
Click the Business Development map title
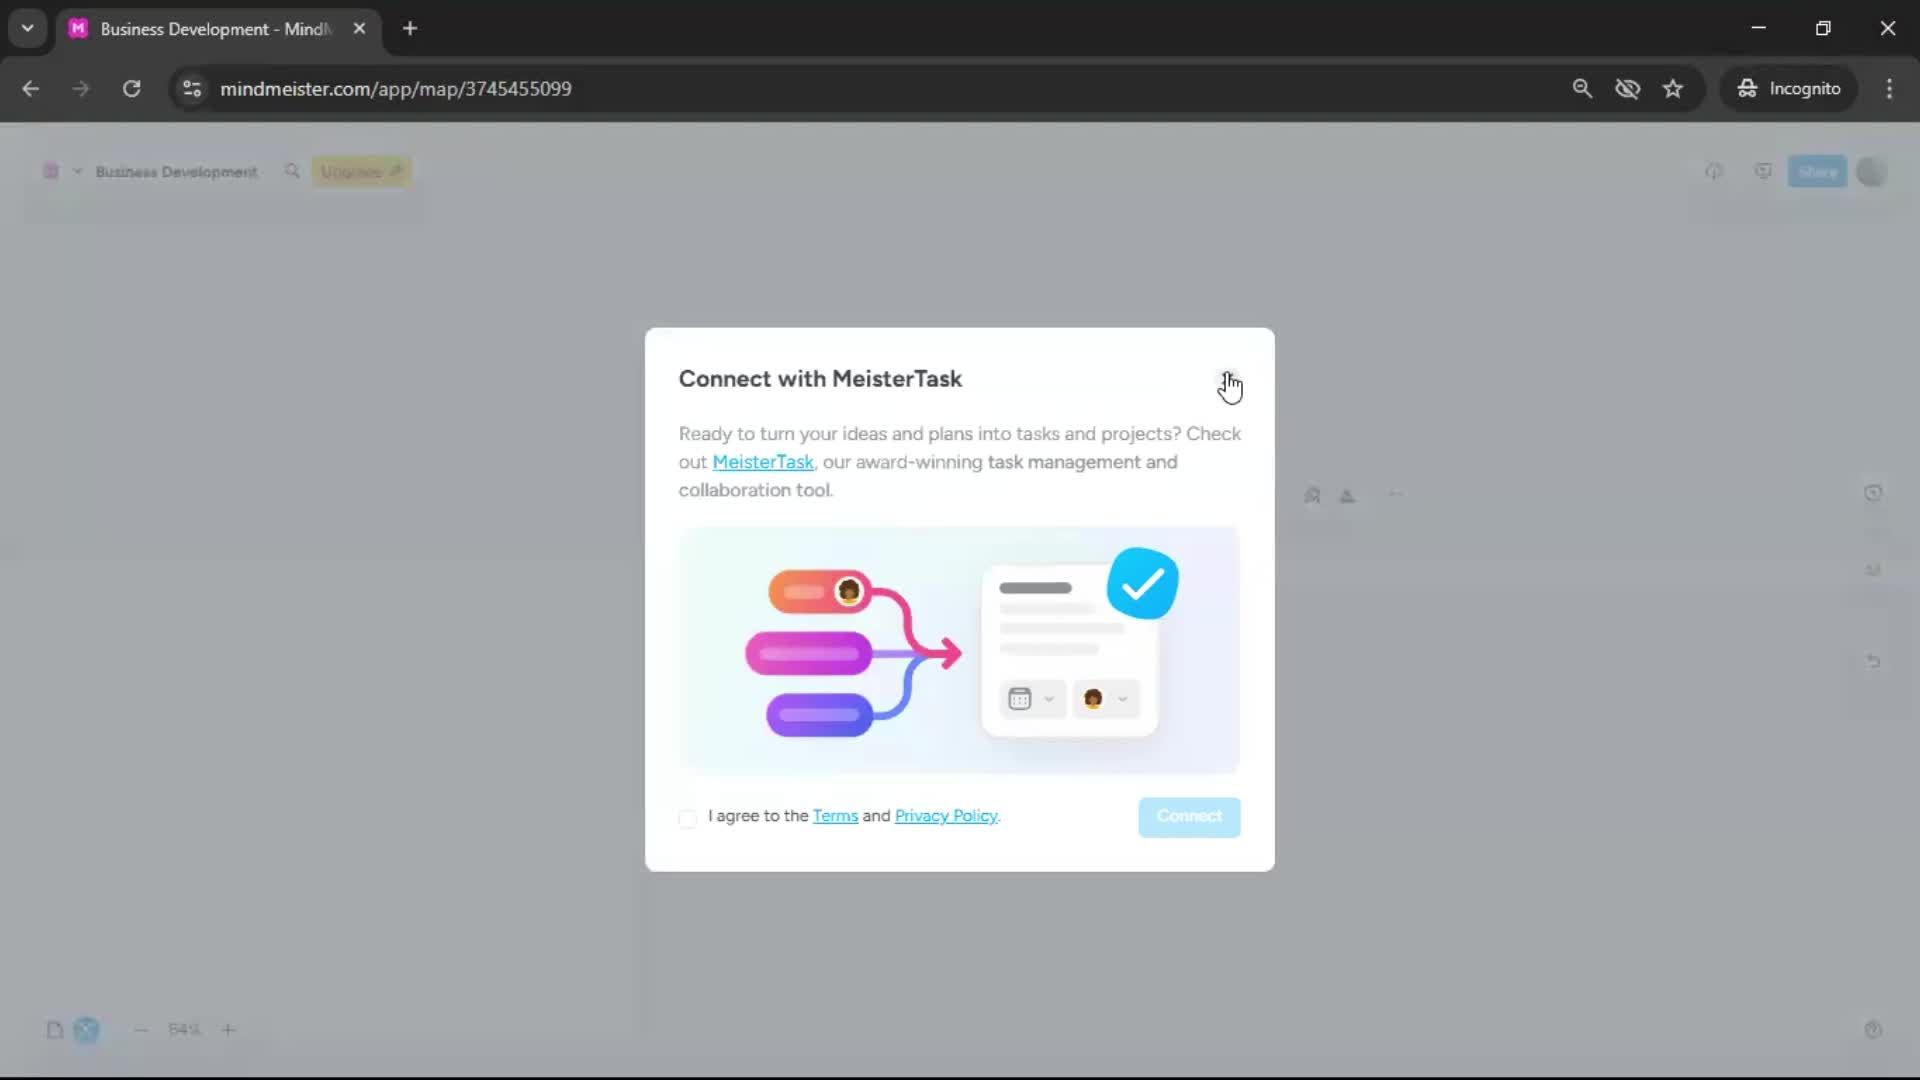(176, 172)
